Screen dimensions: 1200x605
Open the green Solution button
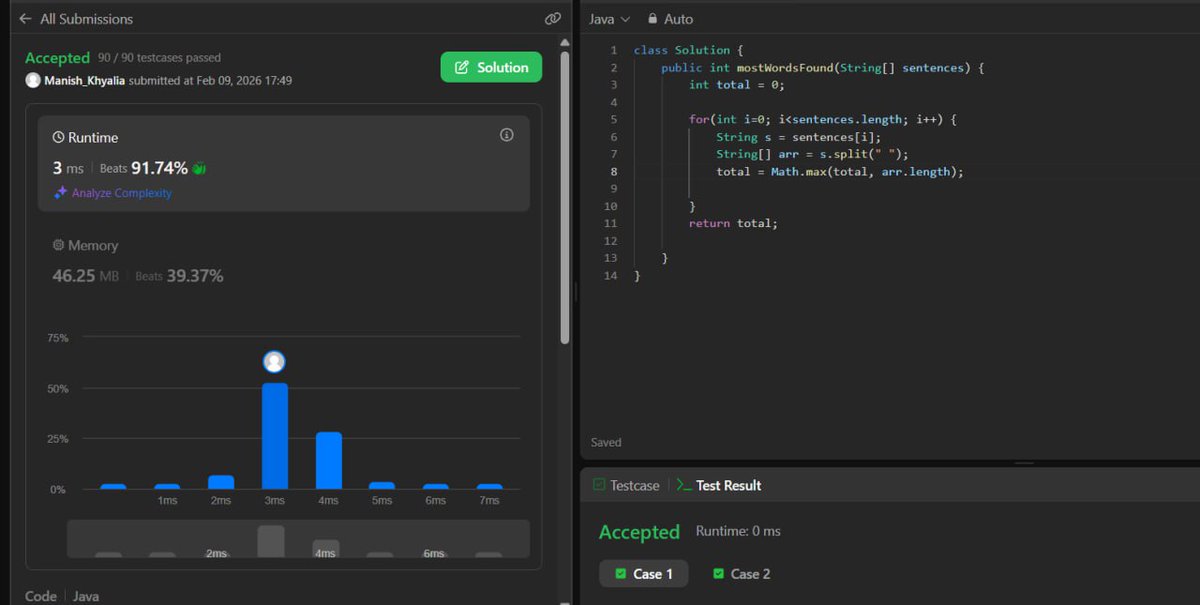(491, 67)
